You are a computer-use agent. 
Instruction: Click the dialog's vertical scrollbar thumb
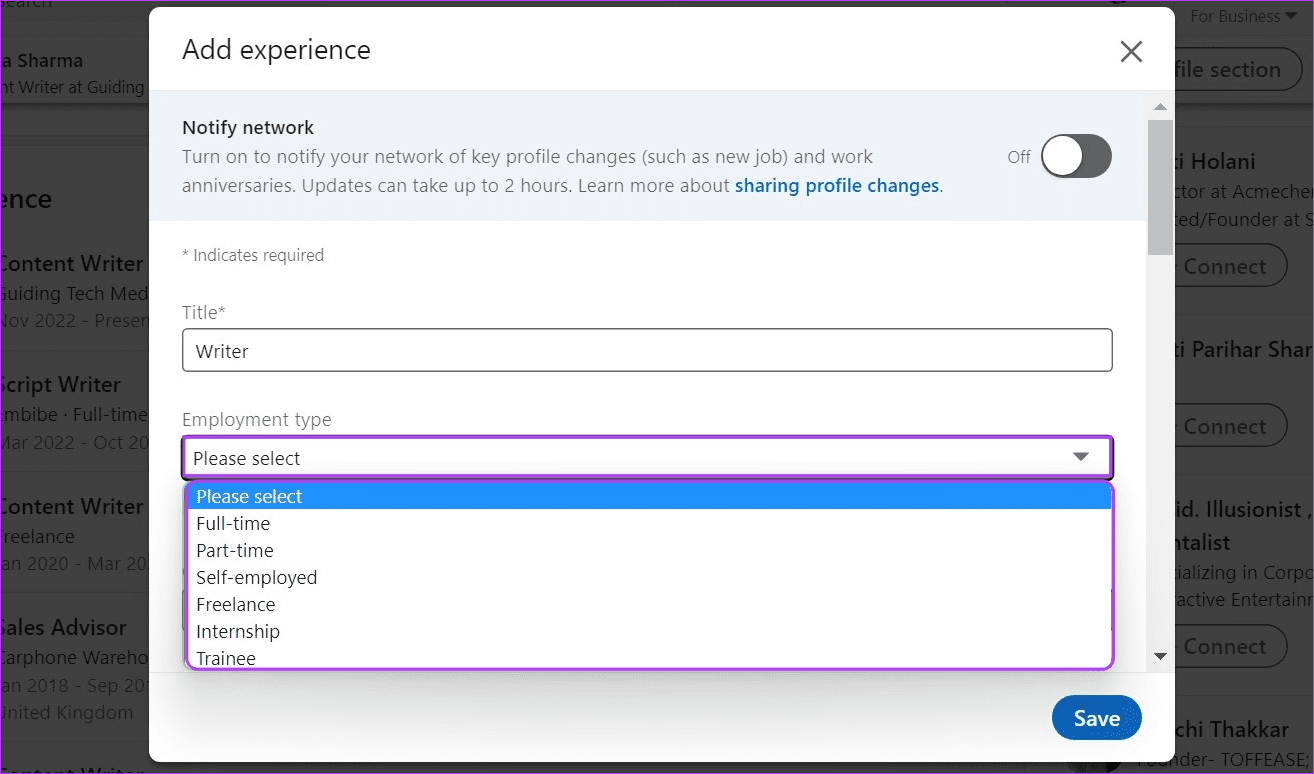point(1160,187)
